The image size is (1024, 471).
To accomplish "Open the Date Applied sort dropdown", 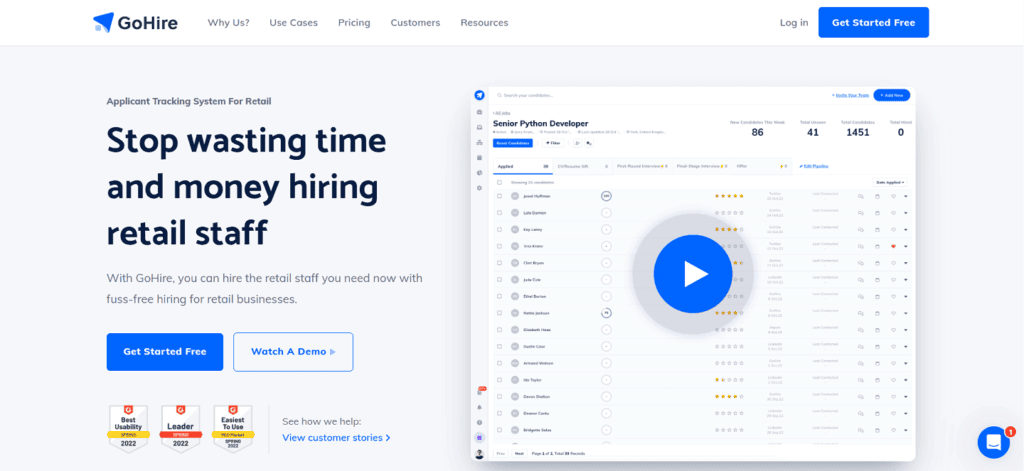I will point(890,182).
